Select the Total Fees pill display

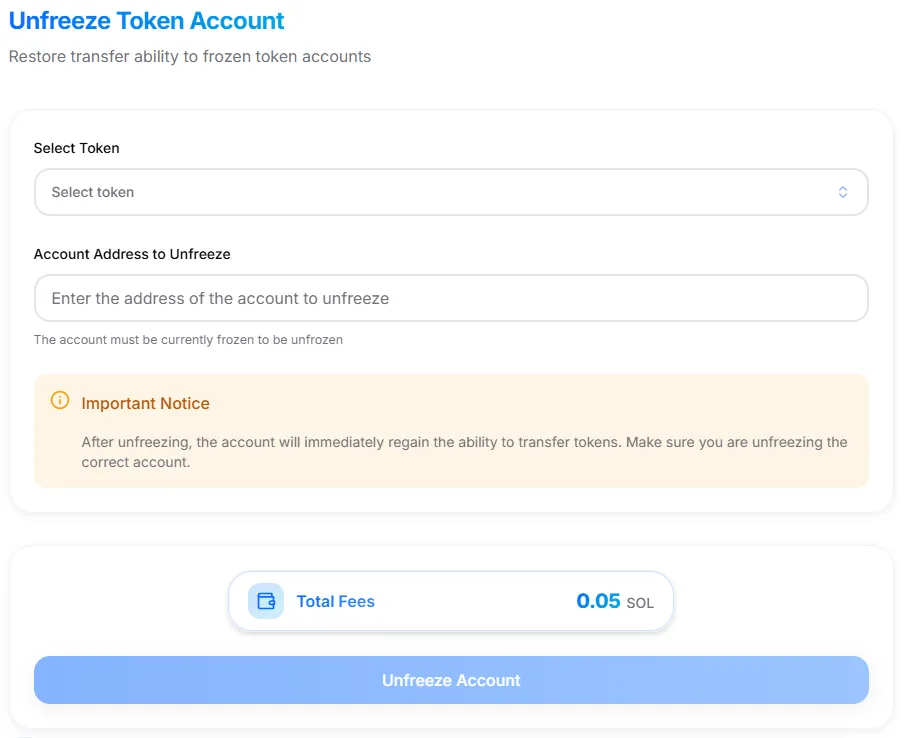[x=450, y=601]
